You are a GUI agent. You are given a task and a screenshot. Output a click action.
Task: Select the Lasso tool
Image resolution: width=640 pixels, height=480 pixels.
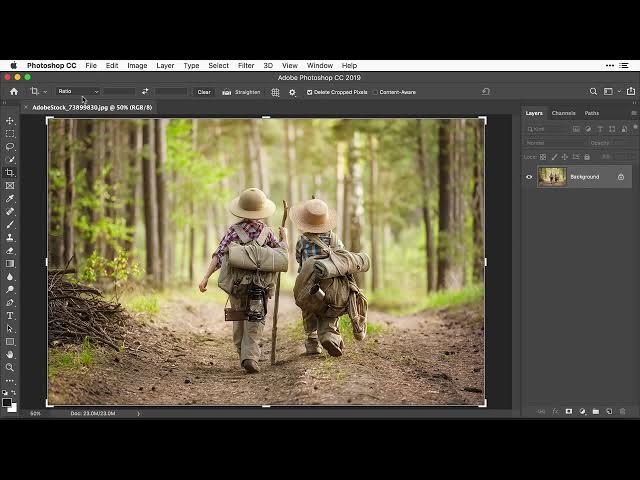(x=10, y=146)
